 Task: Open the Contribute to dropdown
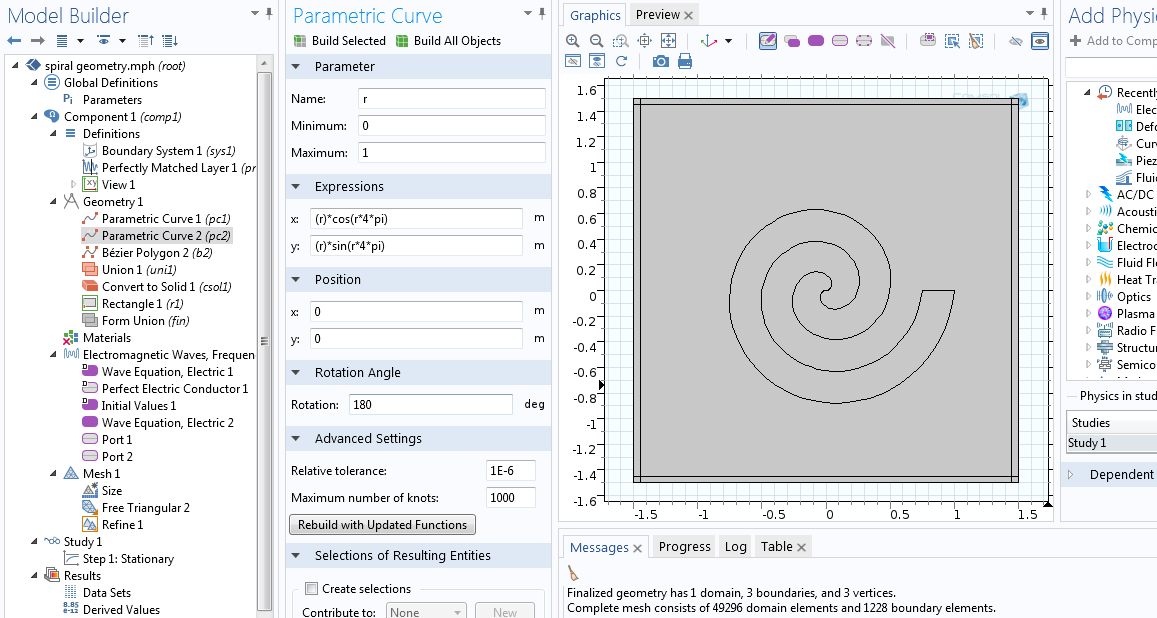tap(427, 612)
